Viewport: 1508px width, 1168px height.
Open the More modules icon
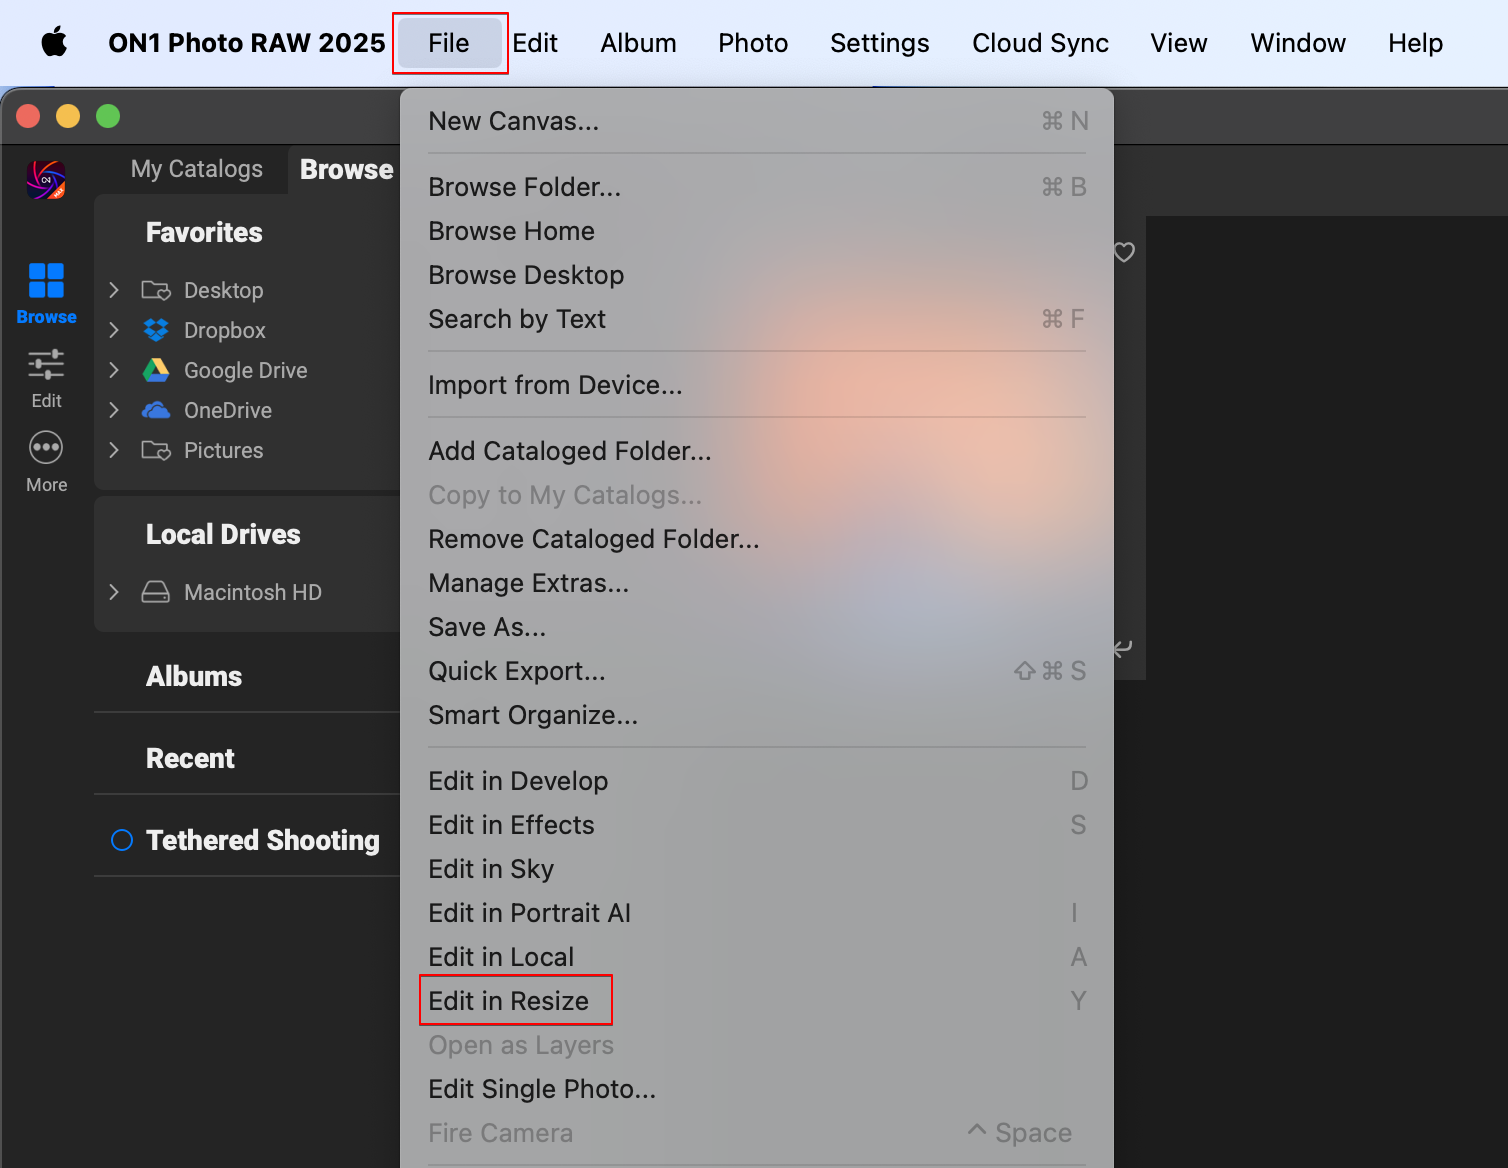click(x=46, y=447)
